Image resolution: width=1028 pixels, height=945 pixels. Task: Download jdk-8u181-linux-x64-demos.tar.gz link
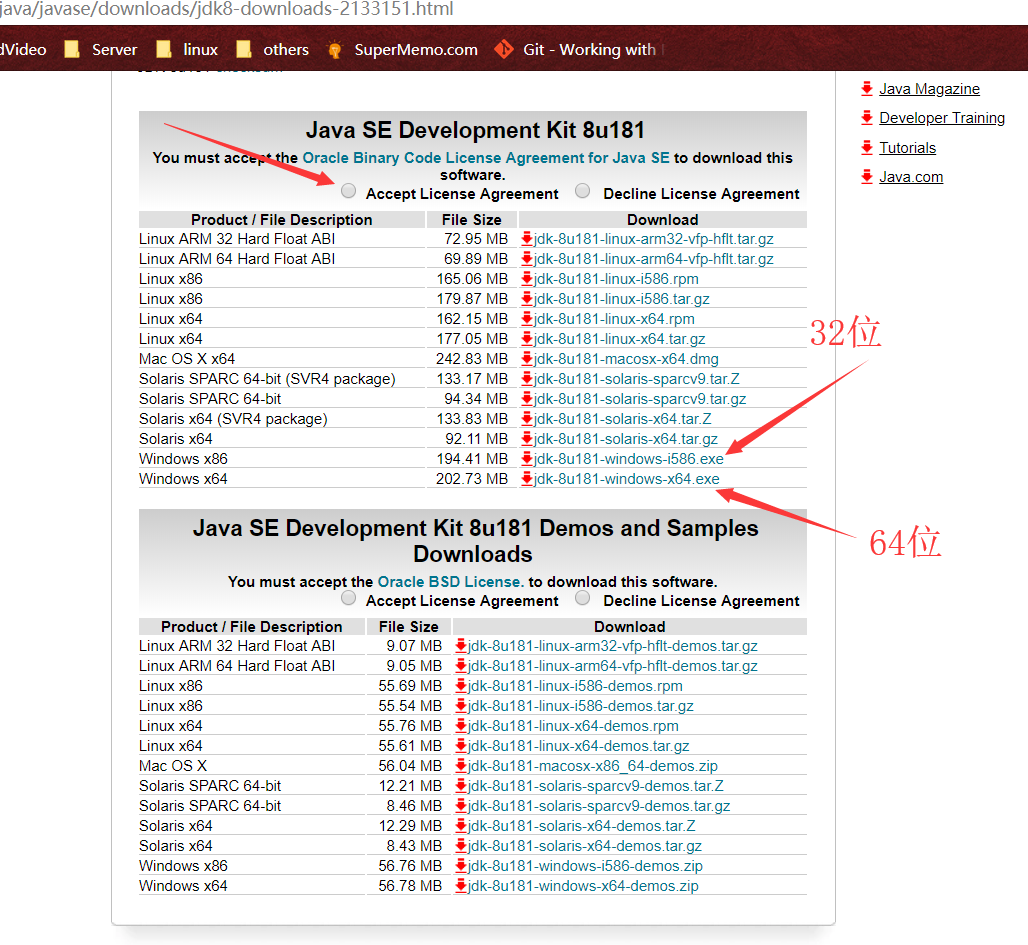pos(578,746)
